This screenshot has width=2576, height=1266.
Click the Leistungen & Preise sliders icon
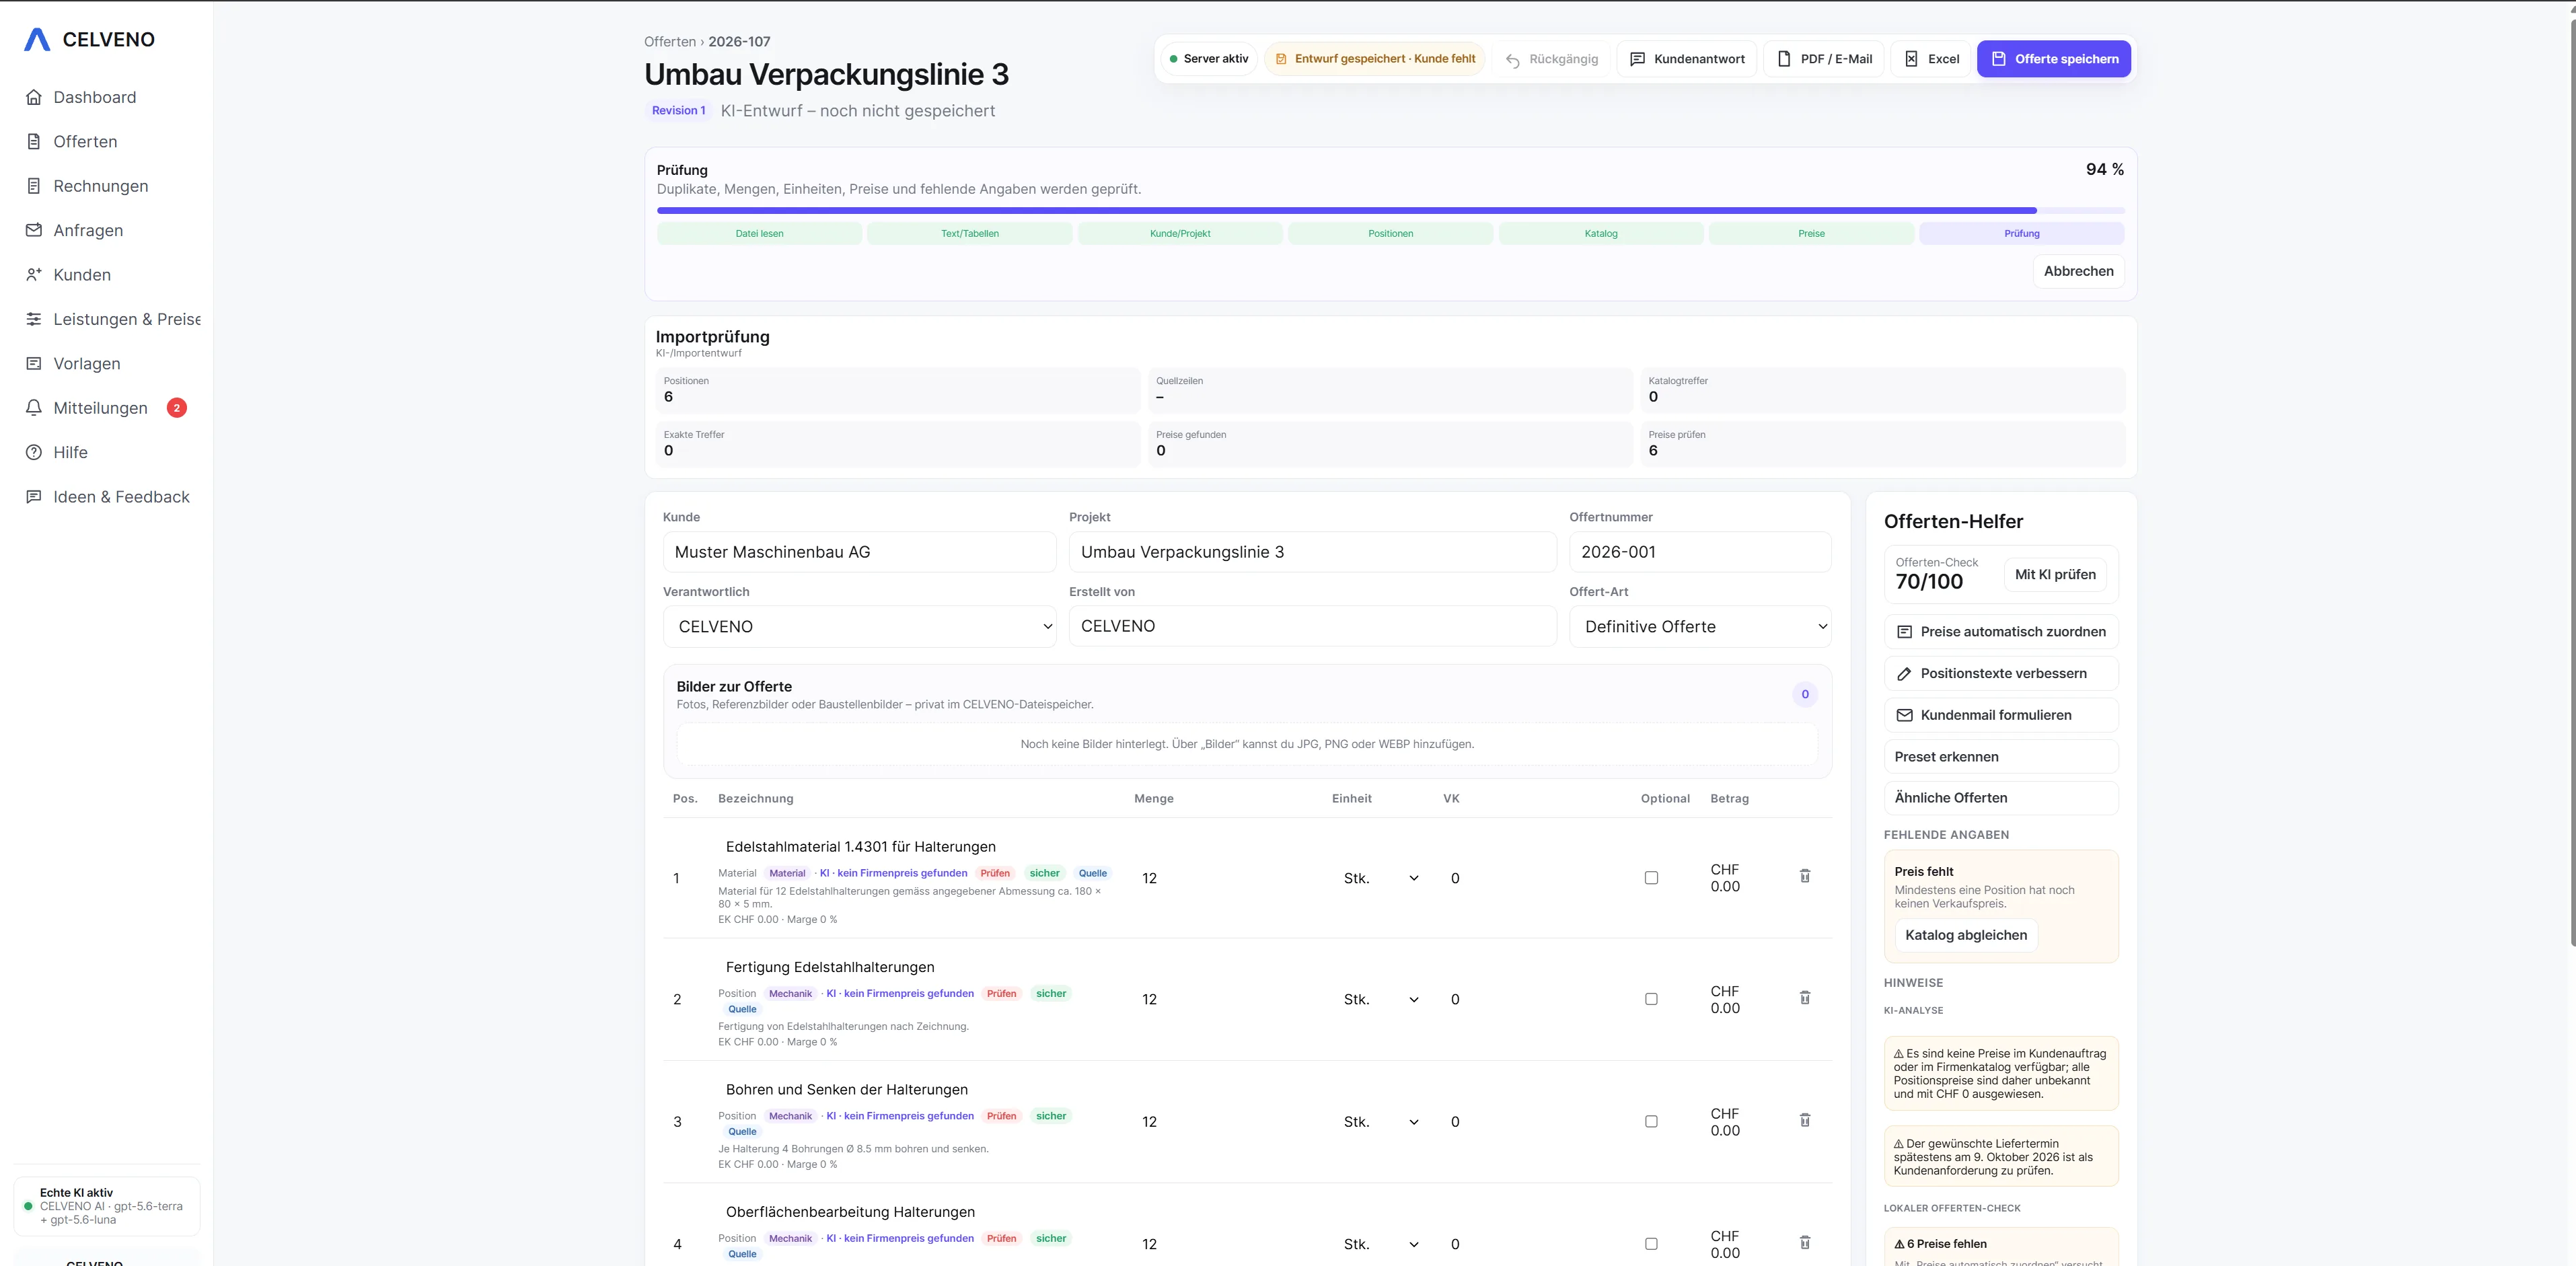tap(34, 319)
